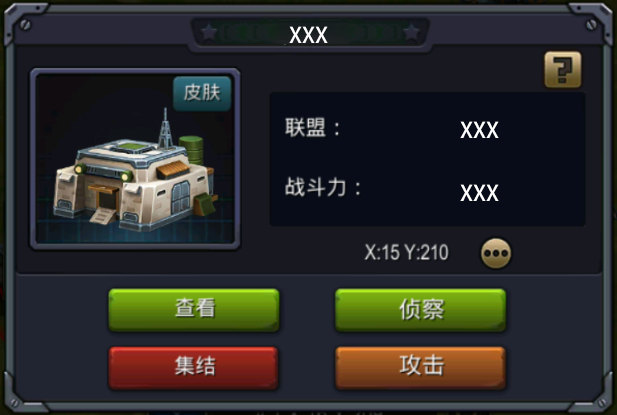Click the top-left corner screw
The width and height of the screenshot is (617, 415).
[x=25, y=25]
